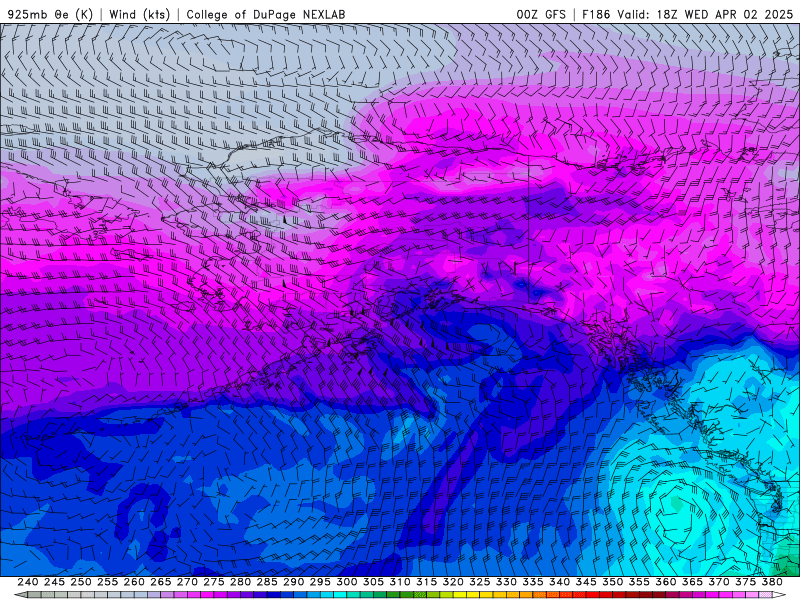Select the 370 legend value
The height and width of the screenshot is (600, 800).
point(719,582)
